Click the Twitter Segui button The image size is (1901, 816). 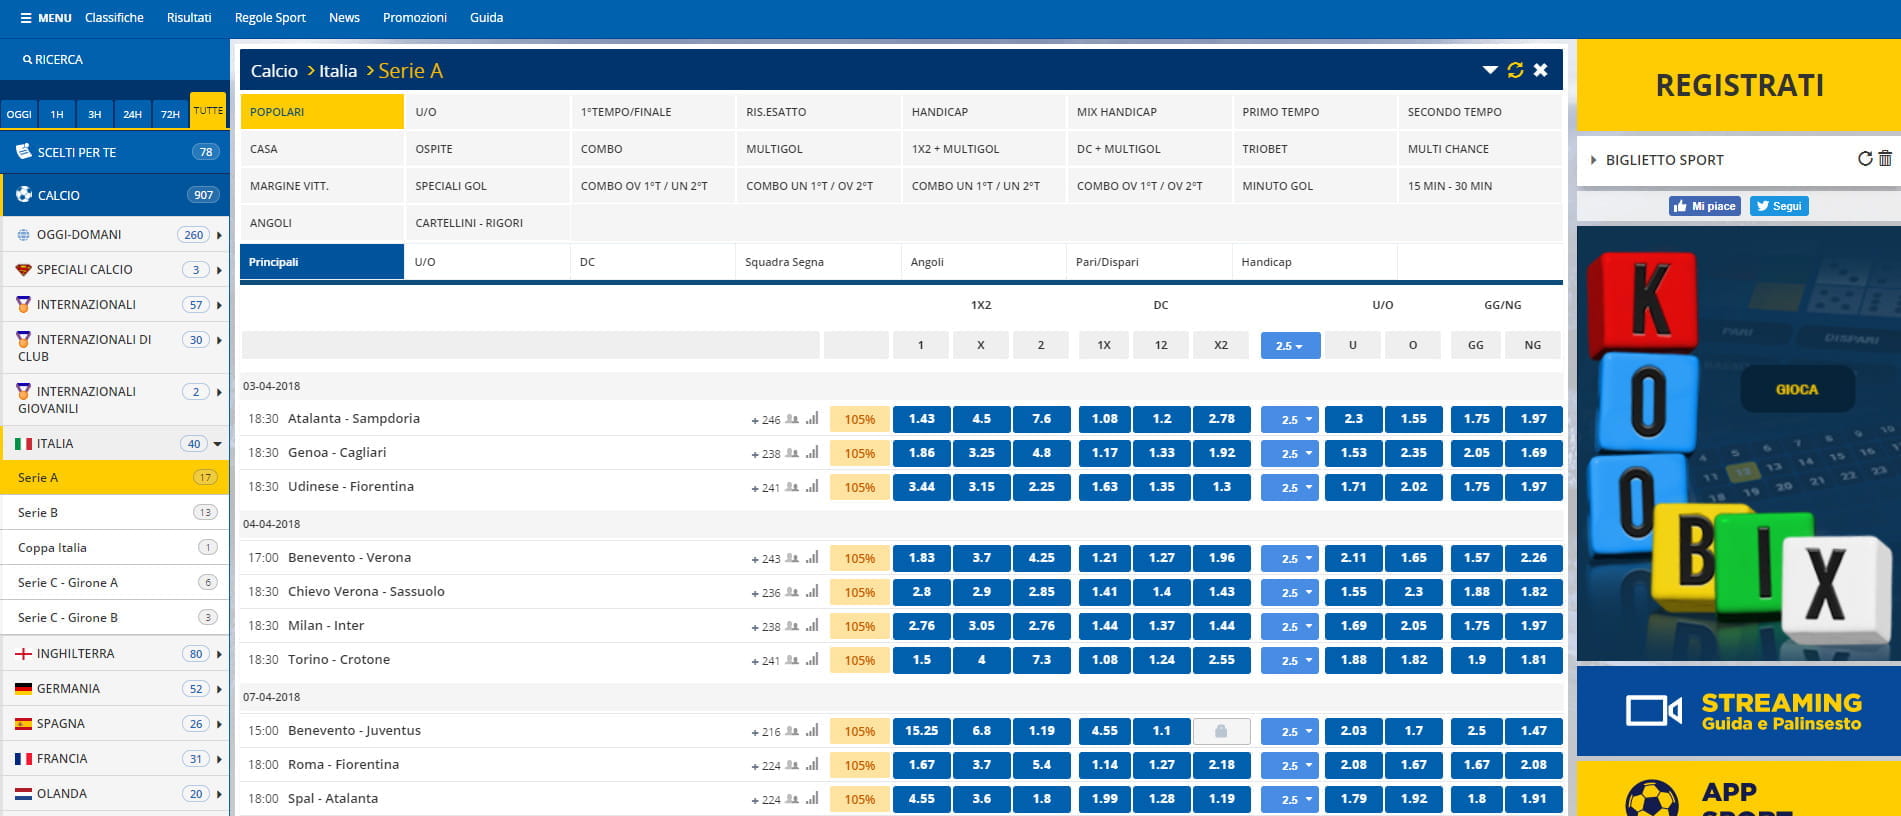(1778, 206)
